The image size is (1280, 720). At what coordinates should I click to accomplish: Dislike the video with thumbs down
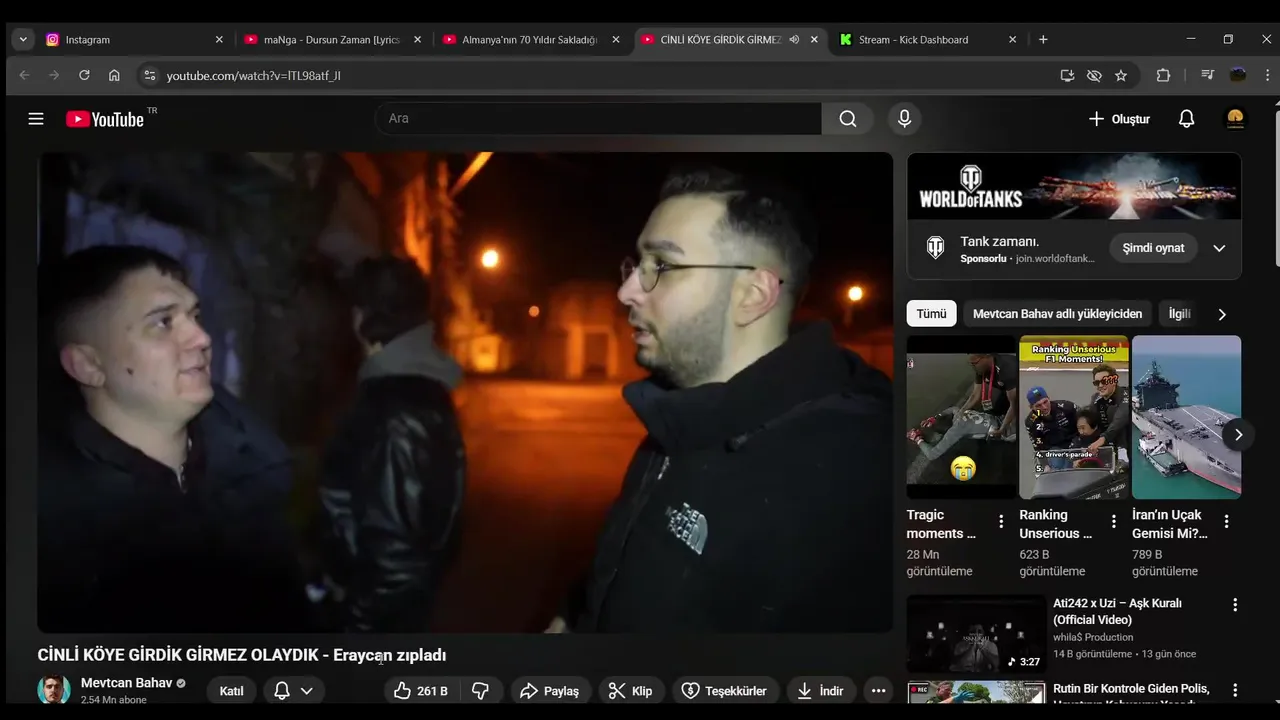(481, 691)
